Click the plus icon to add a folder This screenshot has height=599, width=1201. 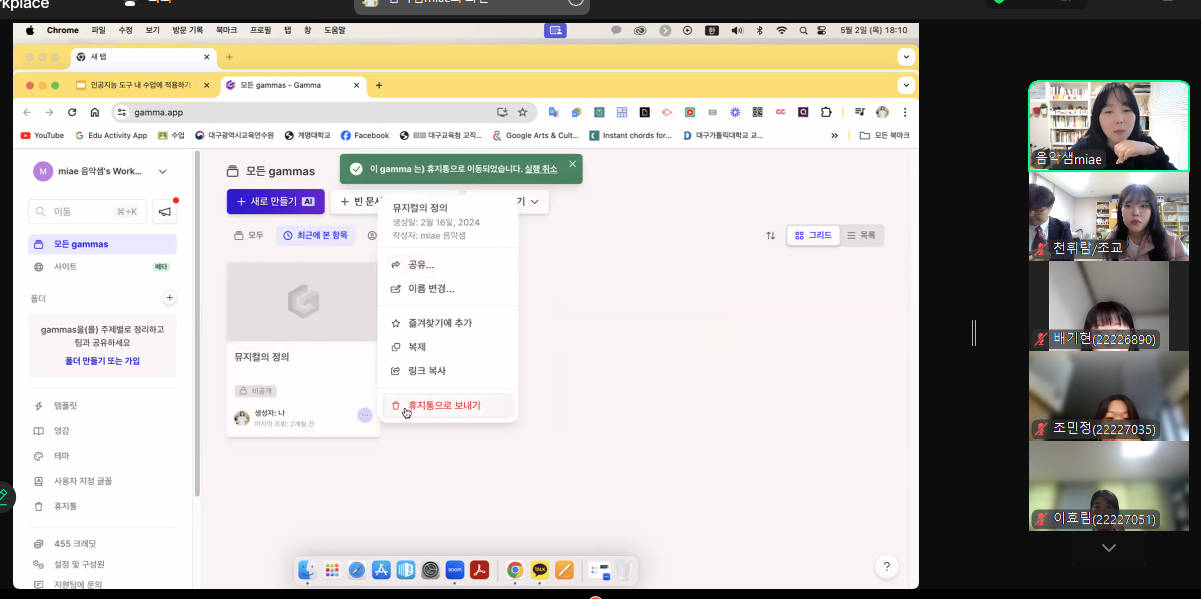169,298
